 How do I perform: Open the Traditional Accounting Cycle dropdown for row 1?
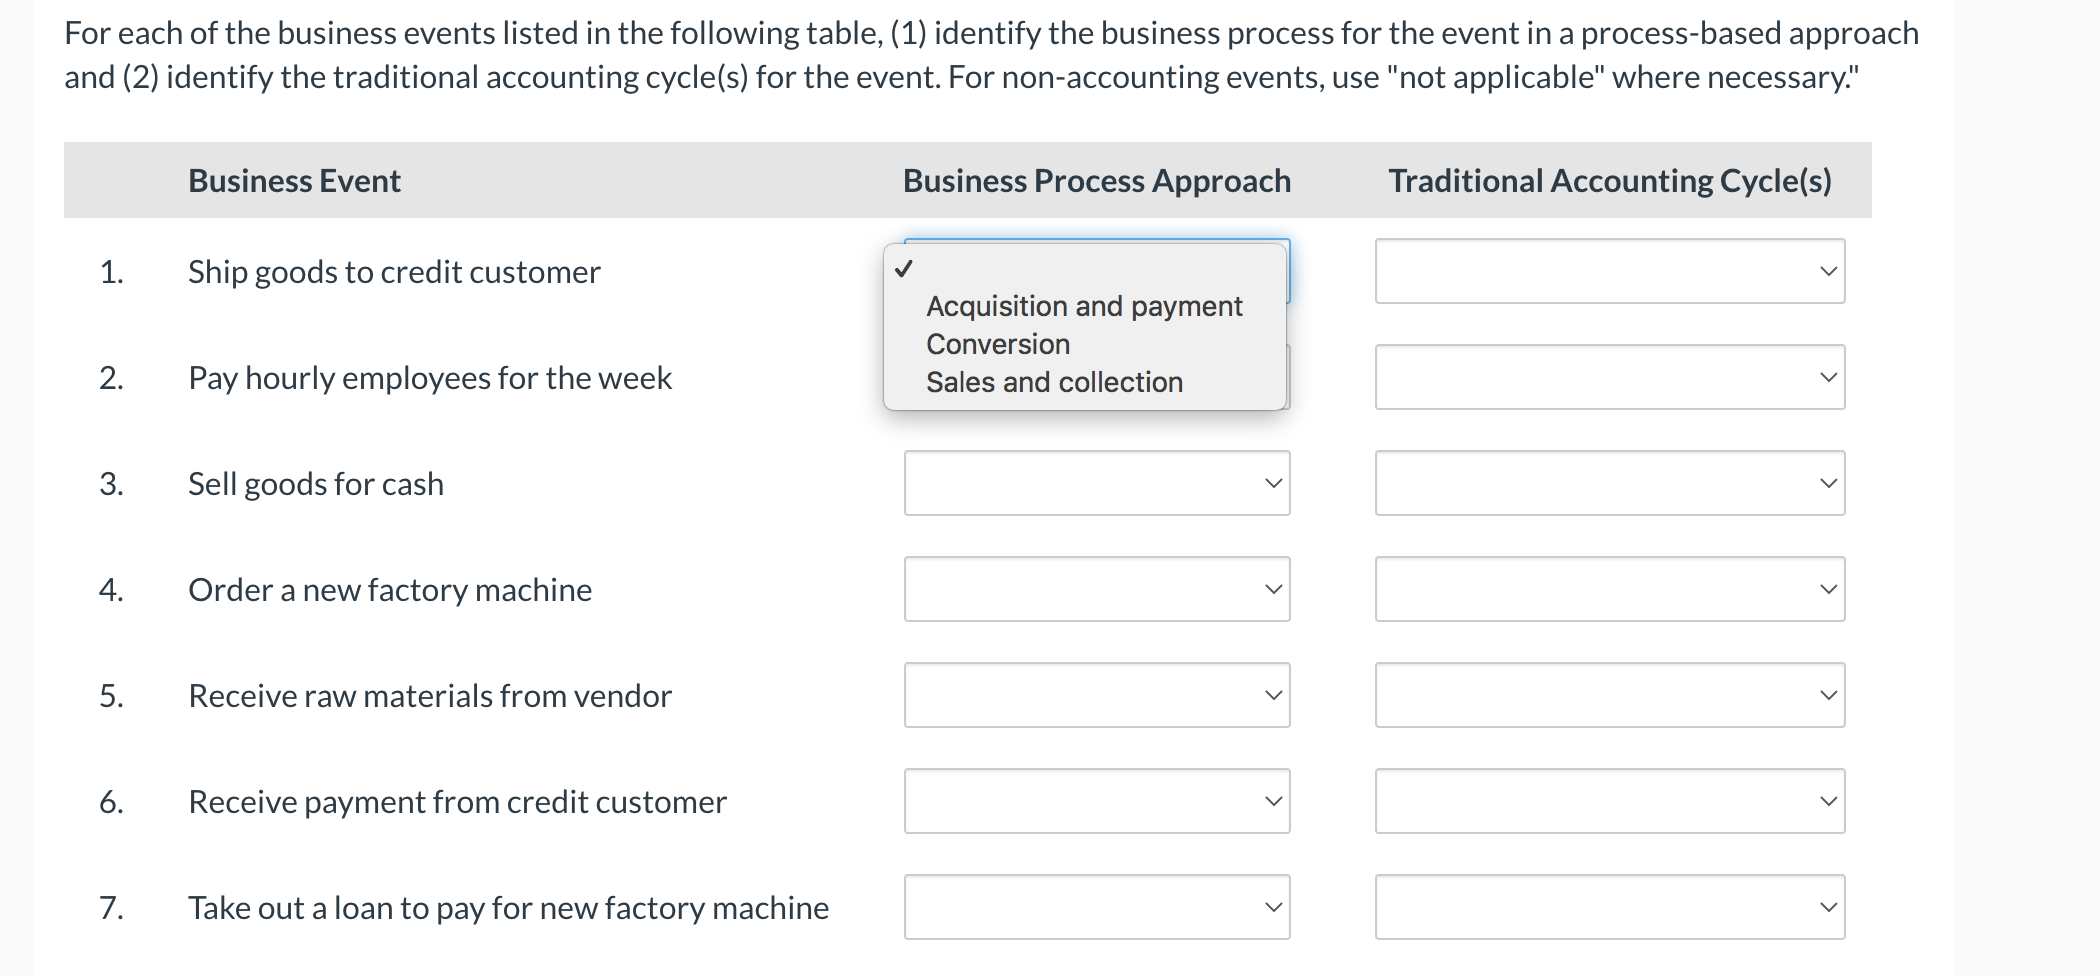pos(1608,271)
